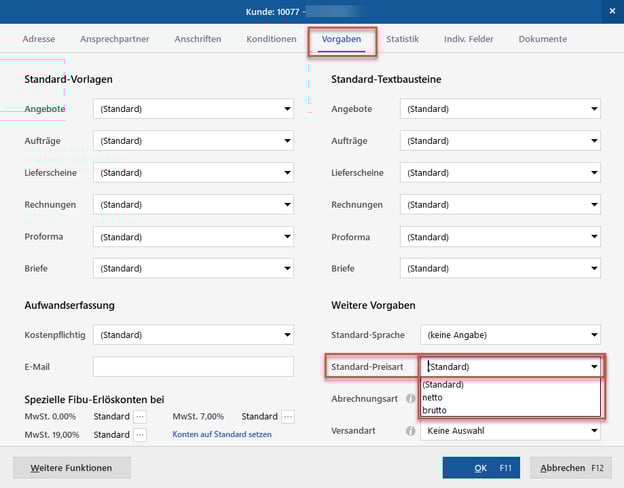This screenshot has height=488, width=624.
Task: Open Rechnungen dropdown under Standard-Vorlagen
Action: (193, 204)
